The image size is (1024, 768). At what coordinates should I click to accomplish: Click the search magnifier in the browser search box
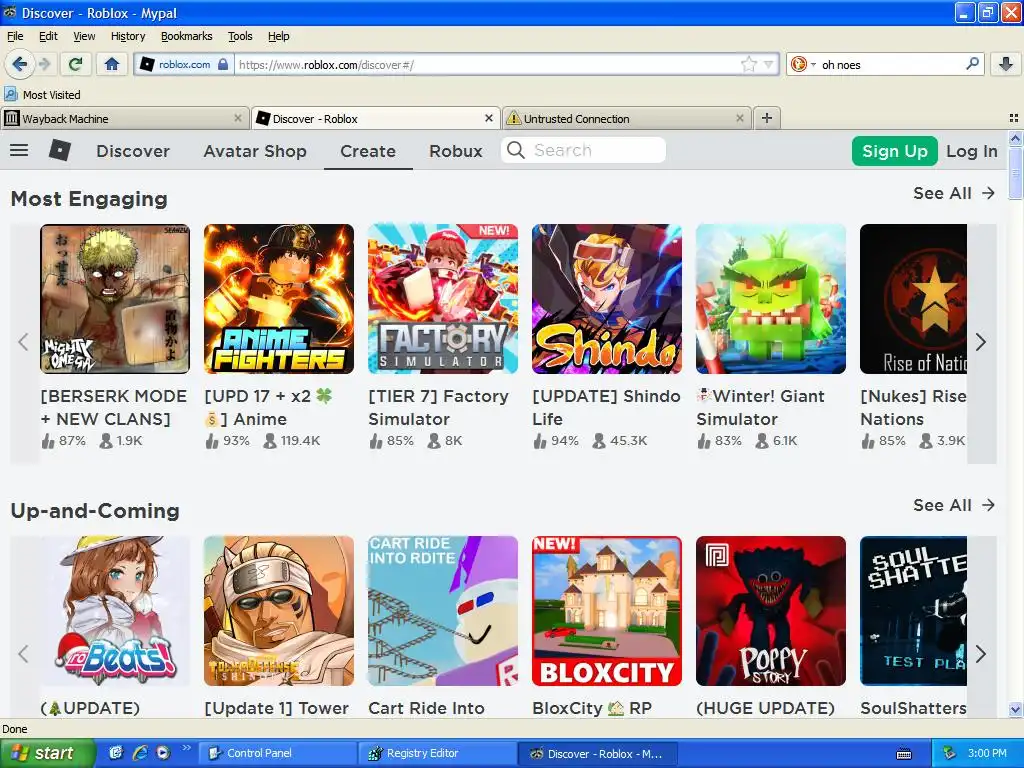(972, 64)
